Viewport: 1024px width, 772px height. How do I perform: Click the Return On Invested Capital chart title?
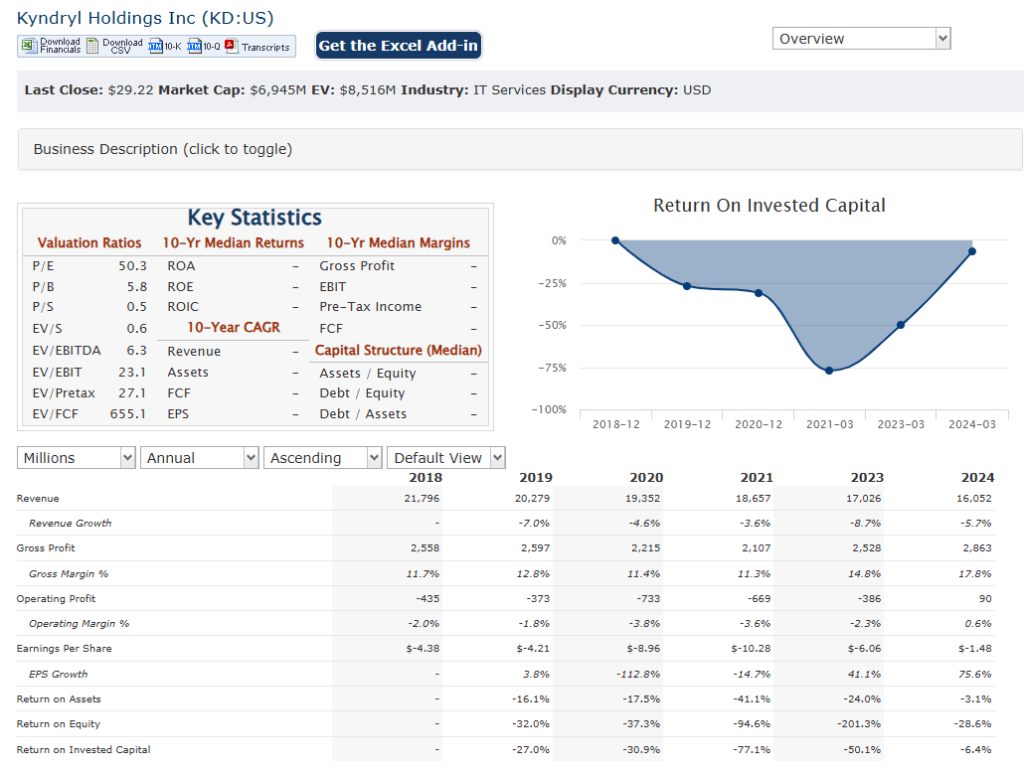pos(769,206)
